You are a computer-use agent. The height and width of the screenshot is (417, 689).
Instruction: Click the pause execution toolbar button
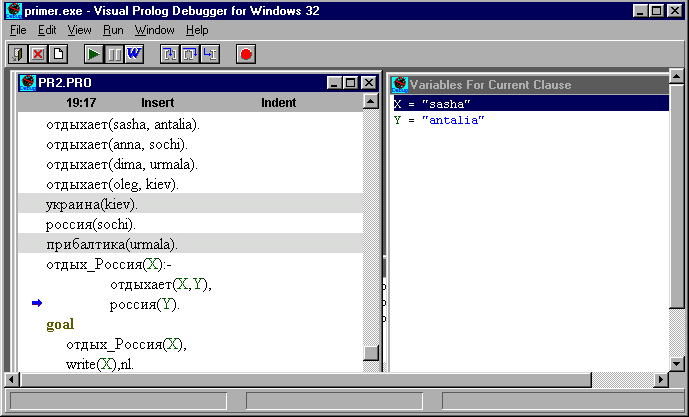(x=114, y=54)
